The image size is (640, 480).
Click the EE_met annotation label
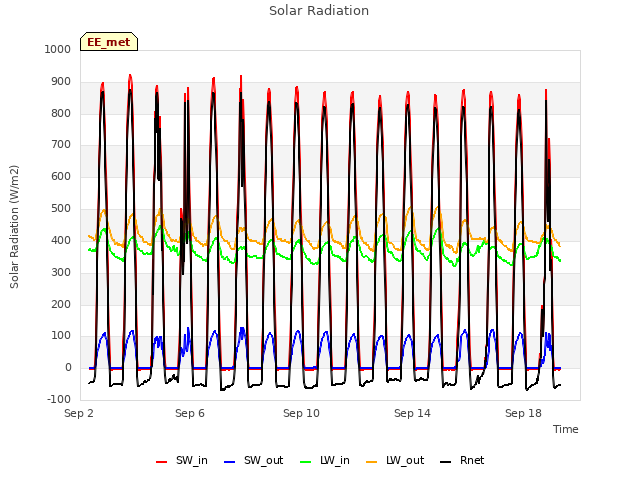tap(109, 42)
